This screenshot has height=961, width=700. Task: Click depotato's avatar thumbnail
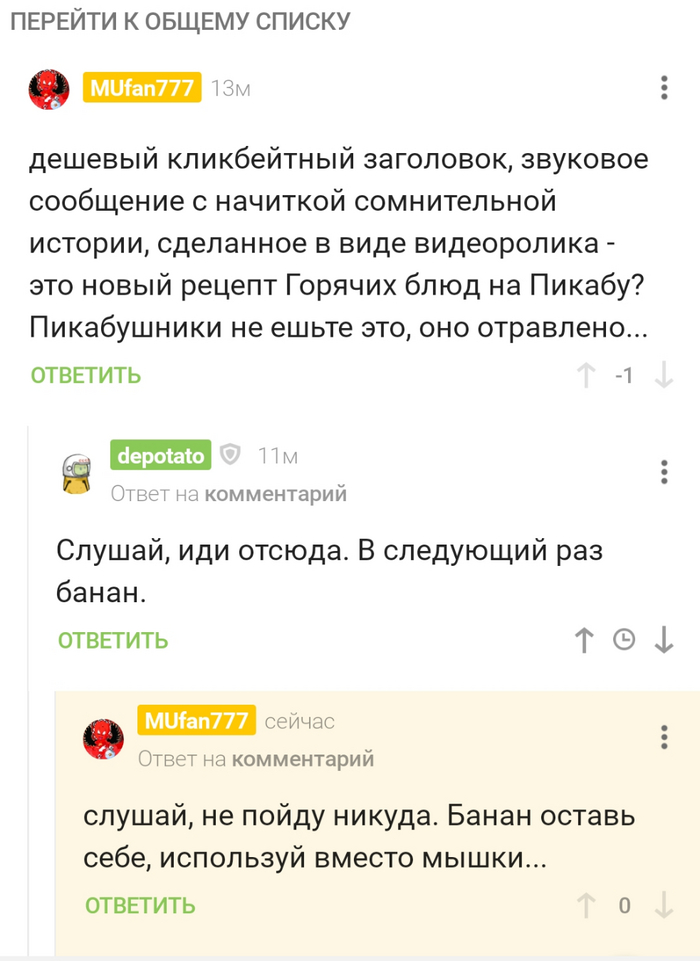coord(77,472)
